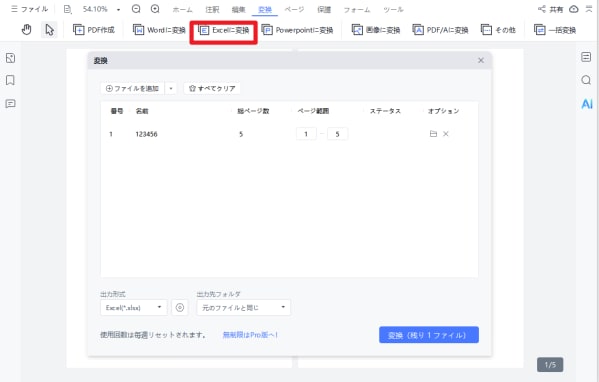Open the thumbnail panel icon in left sidebar
This screenshot has width=599, height=382.
coord(10,58)
